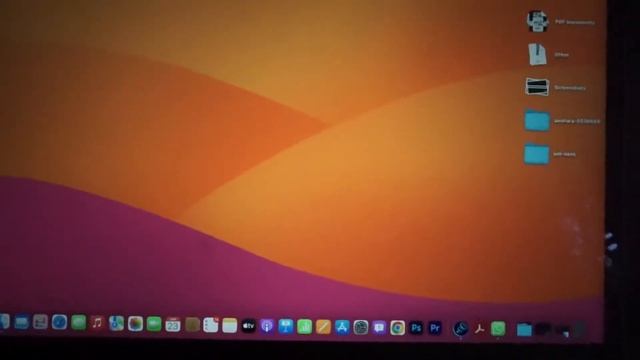640x360 pixels.
Task: Launch Podcasts from the Dock
Action: tap(267, 326)
